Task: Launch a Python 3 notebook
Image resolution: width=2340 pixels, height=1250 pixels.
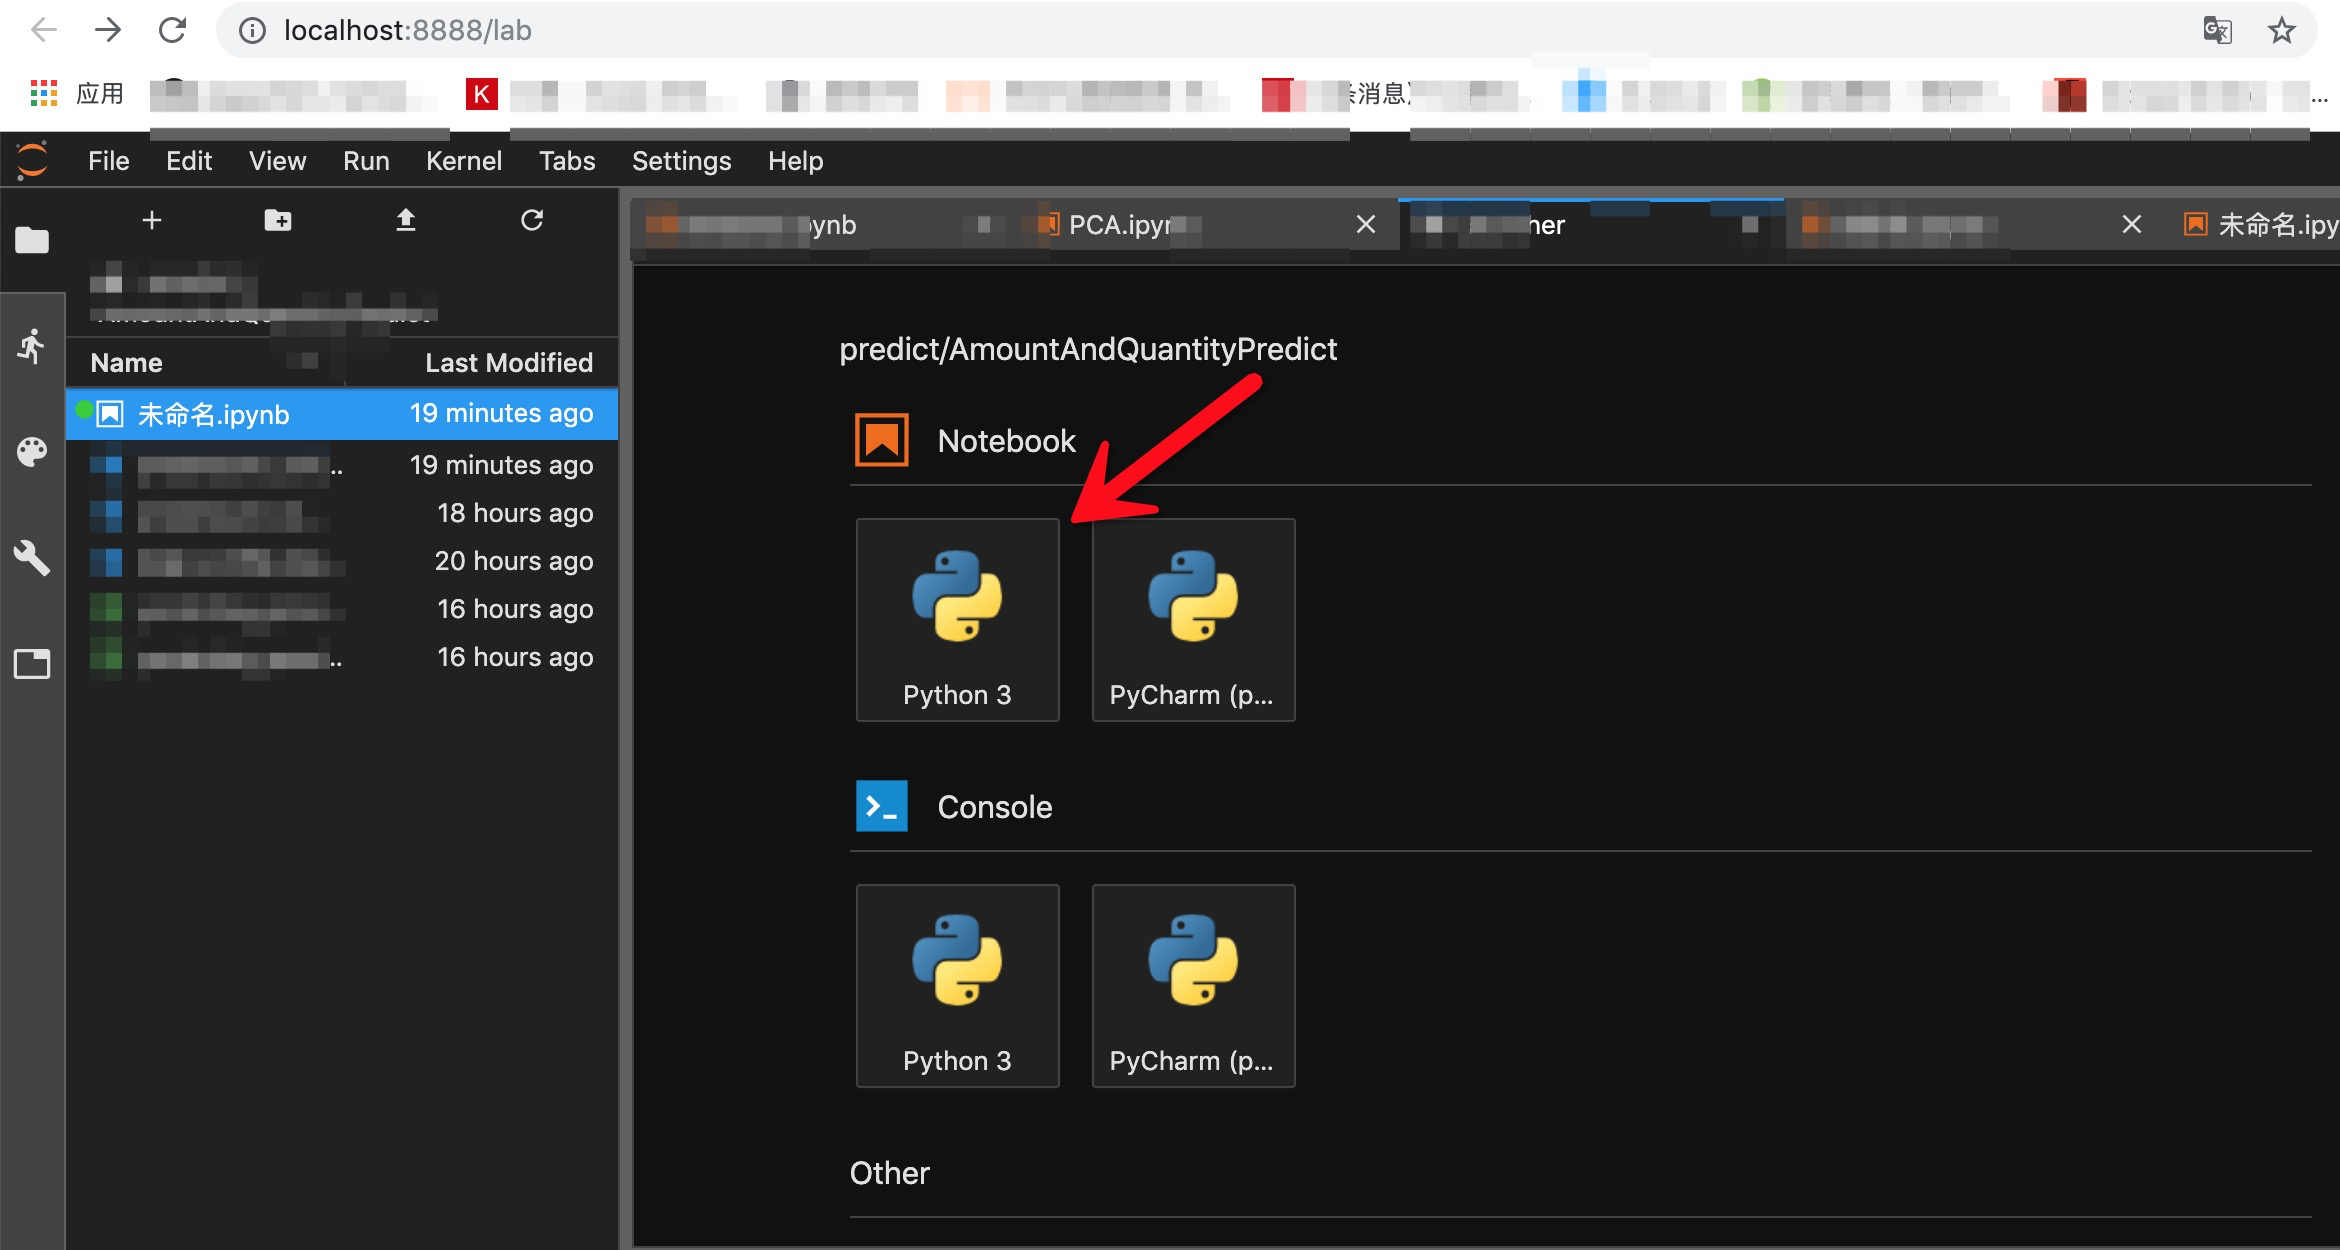Action: (x=957, y=619)
